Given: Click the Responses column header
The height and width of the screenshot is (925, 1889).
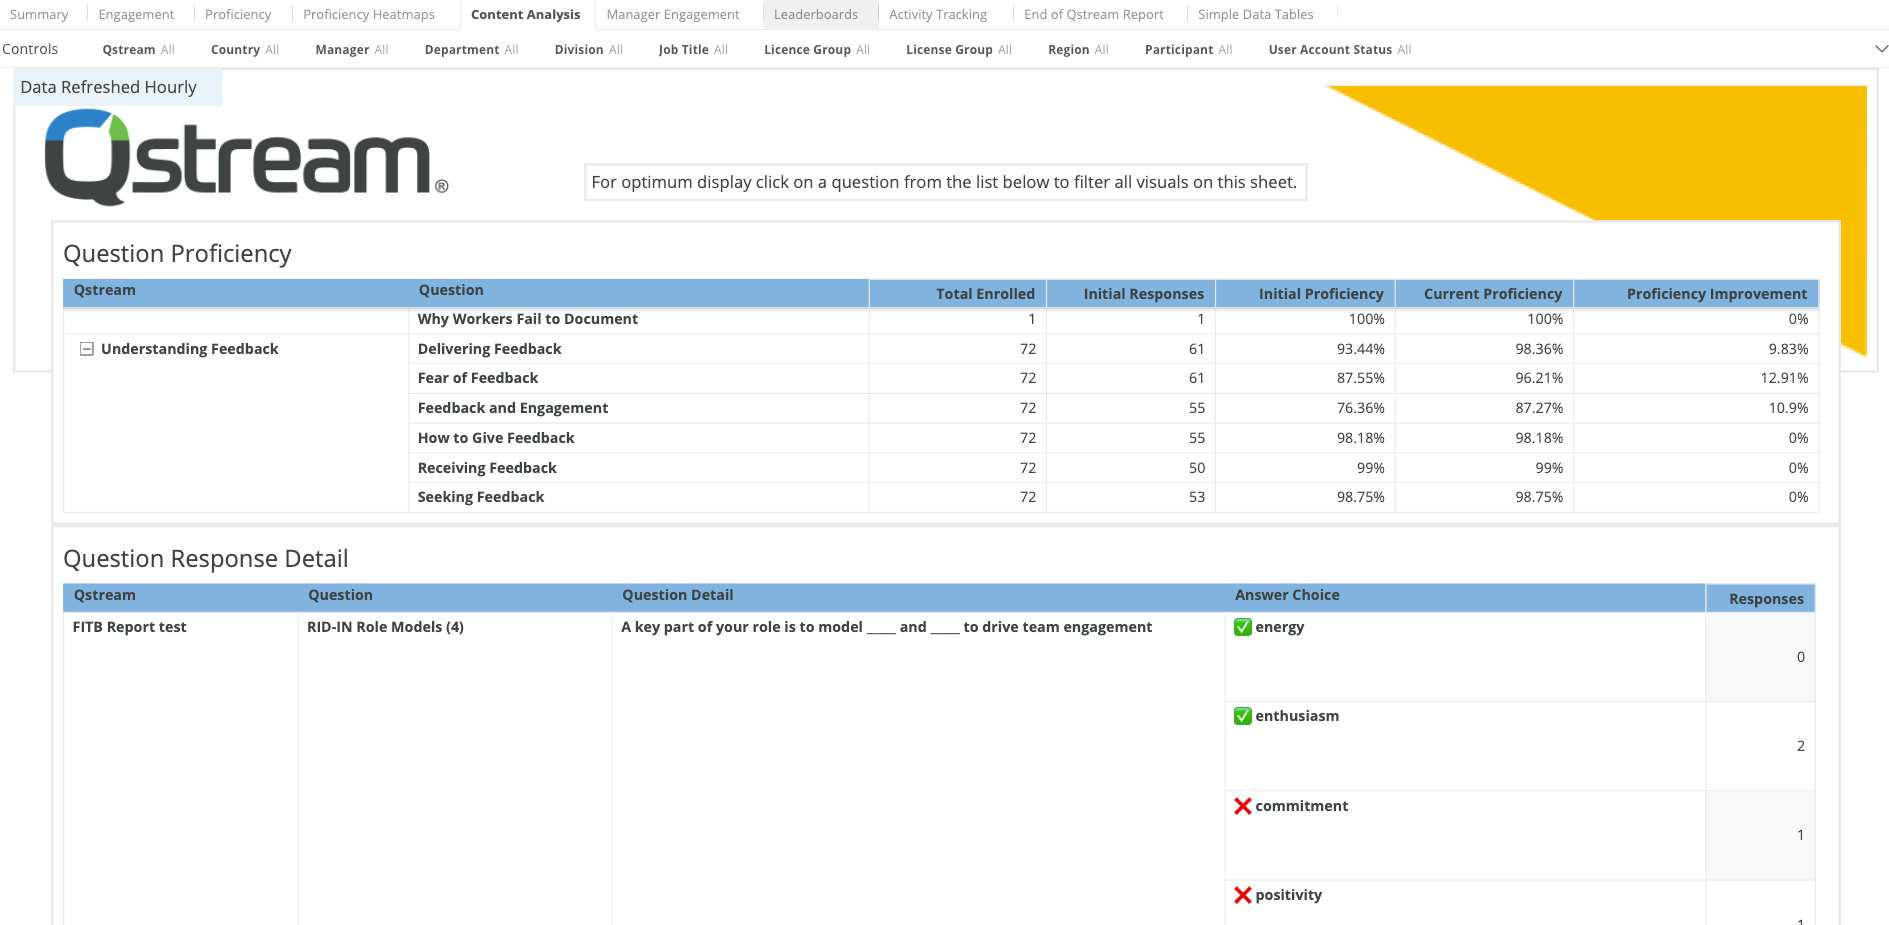Looking at the screenshot, I should (1764, 597).
